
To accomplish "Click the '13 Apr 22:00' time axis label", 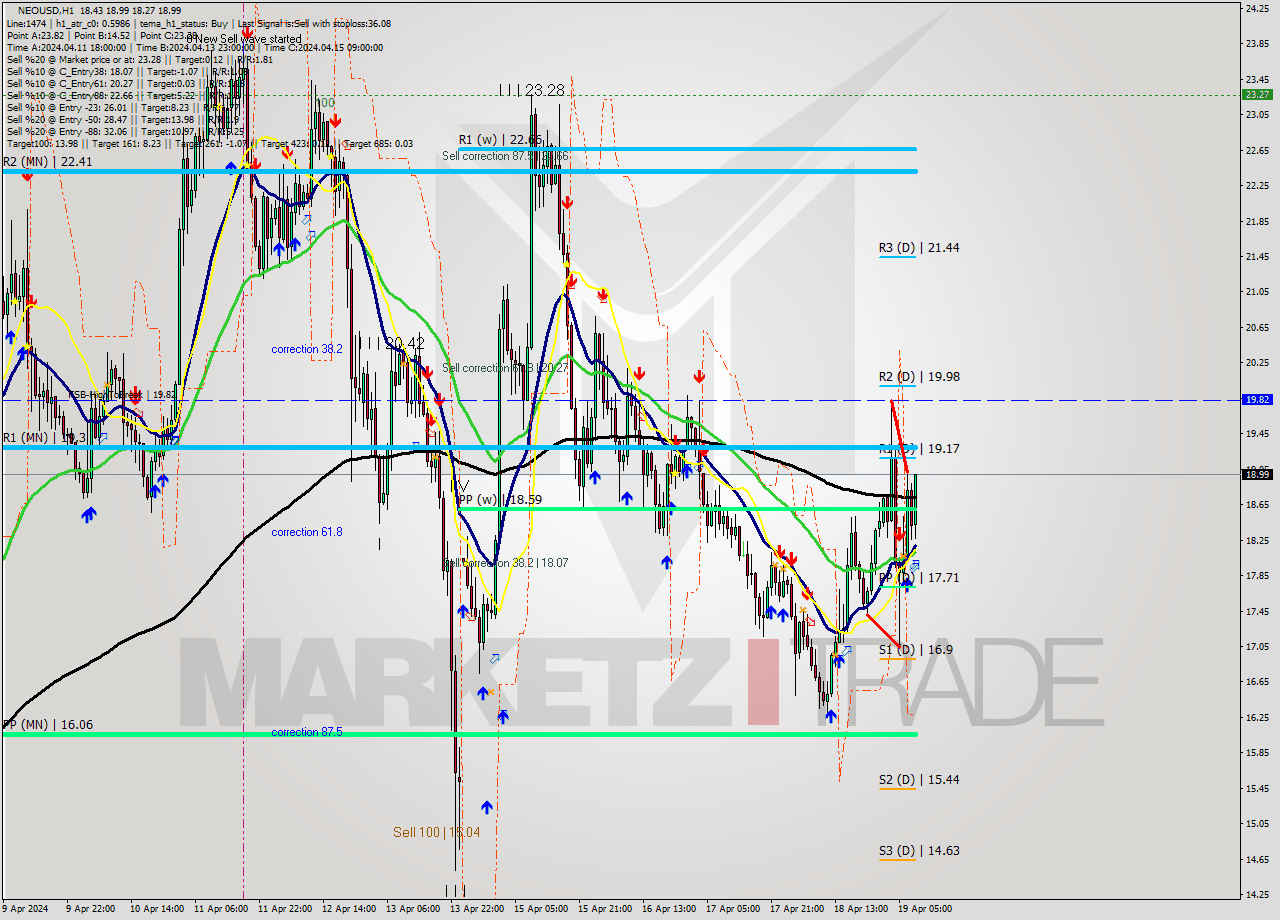I will coord(477,909).
